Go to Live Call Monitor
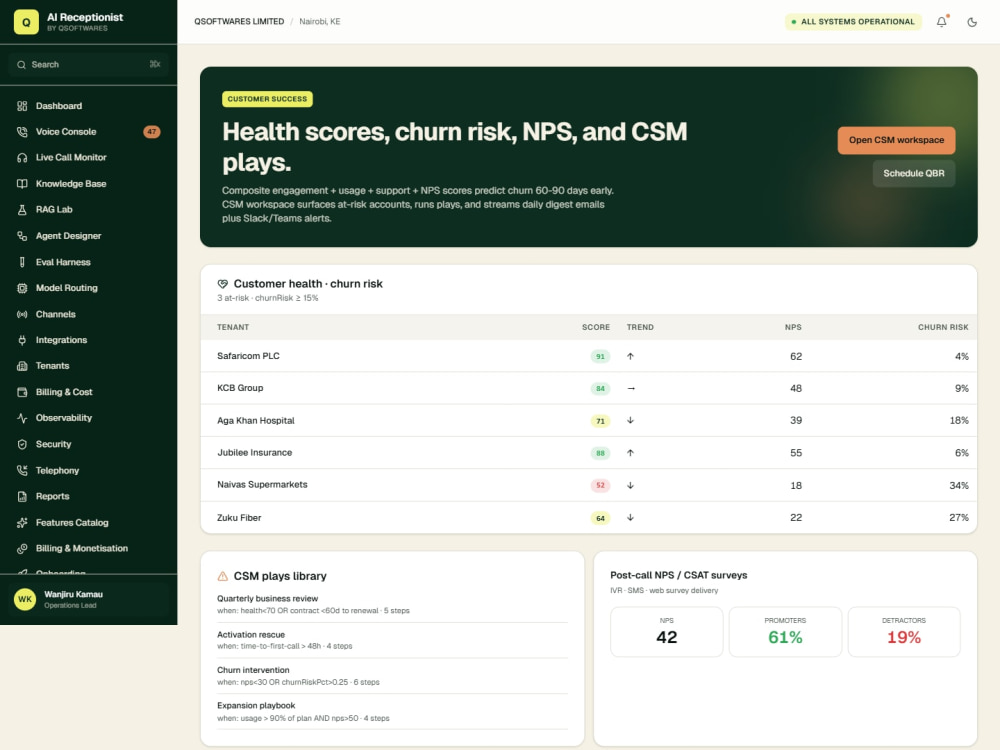1000x750 pixels. click(x=89, y=158)
